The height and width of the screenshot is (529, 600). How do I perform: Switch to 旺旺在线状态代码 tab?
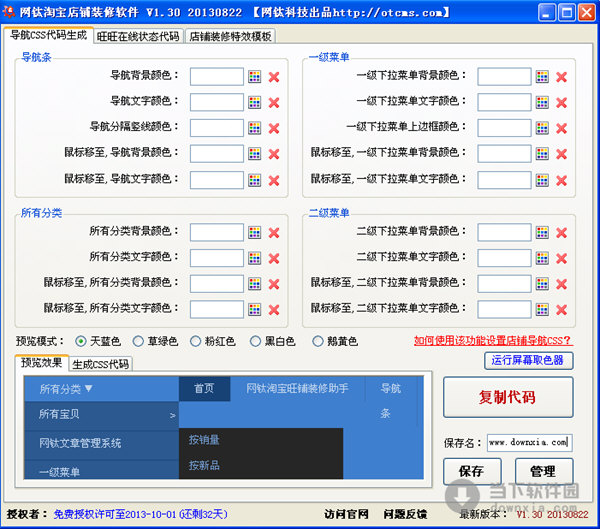[x=138, y=36]
